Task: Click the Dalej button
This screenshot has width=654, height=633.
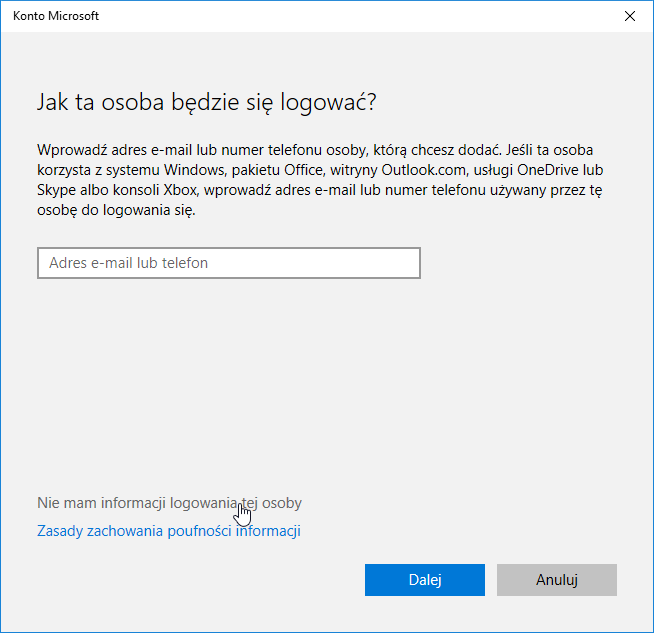Action: click(x=425, y=580)
